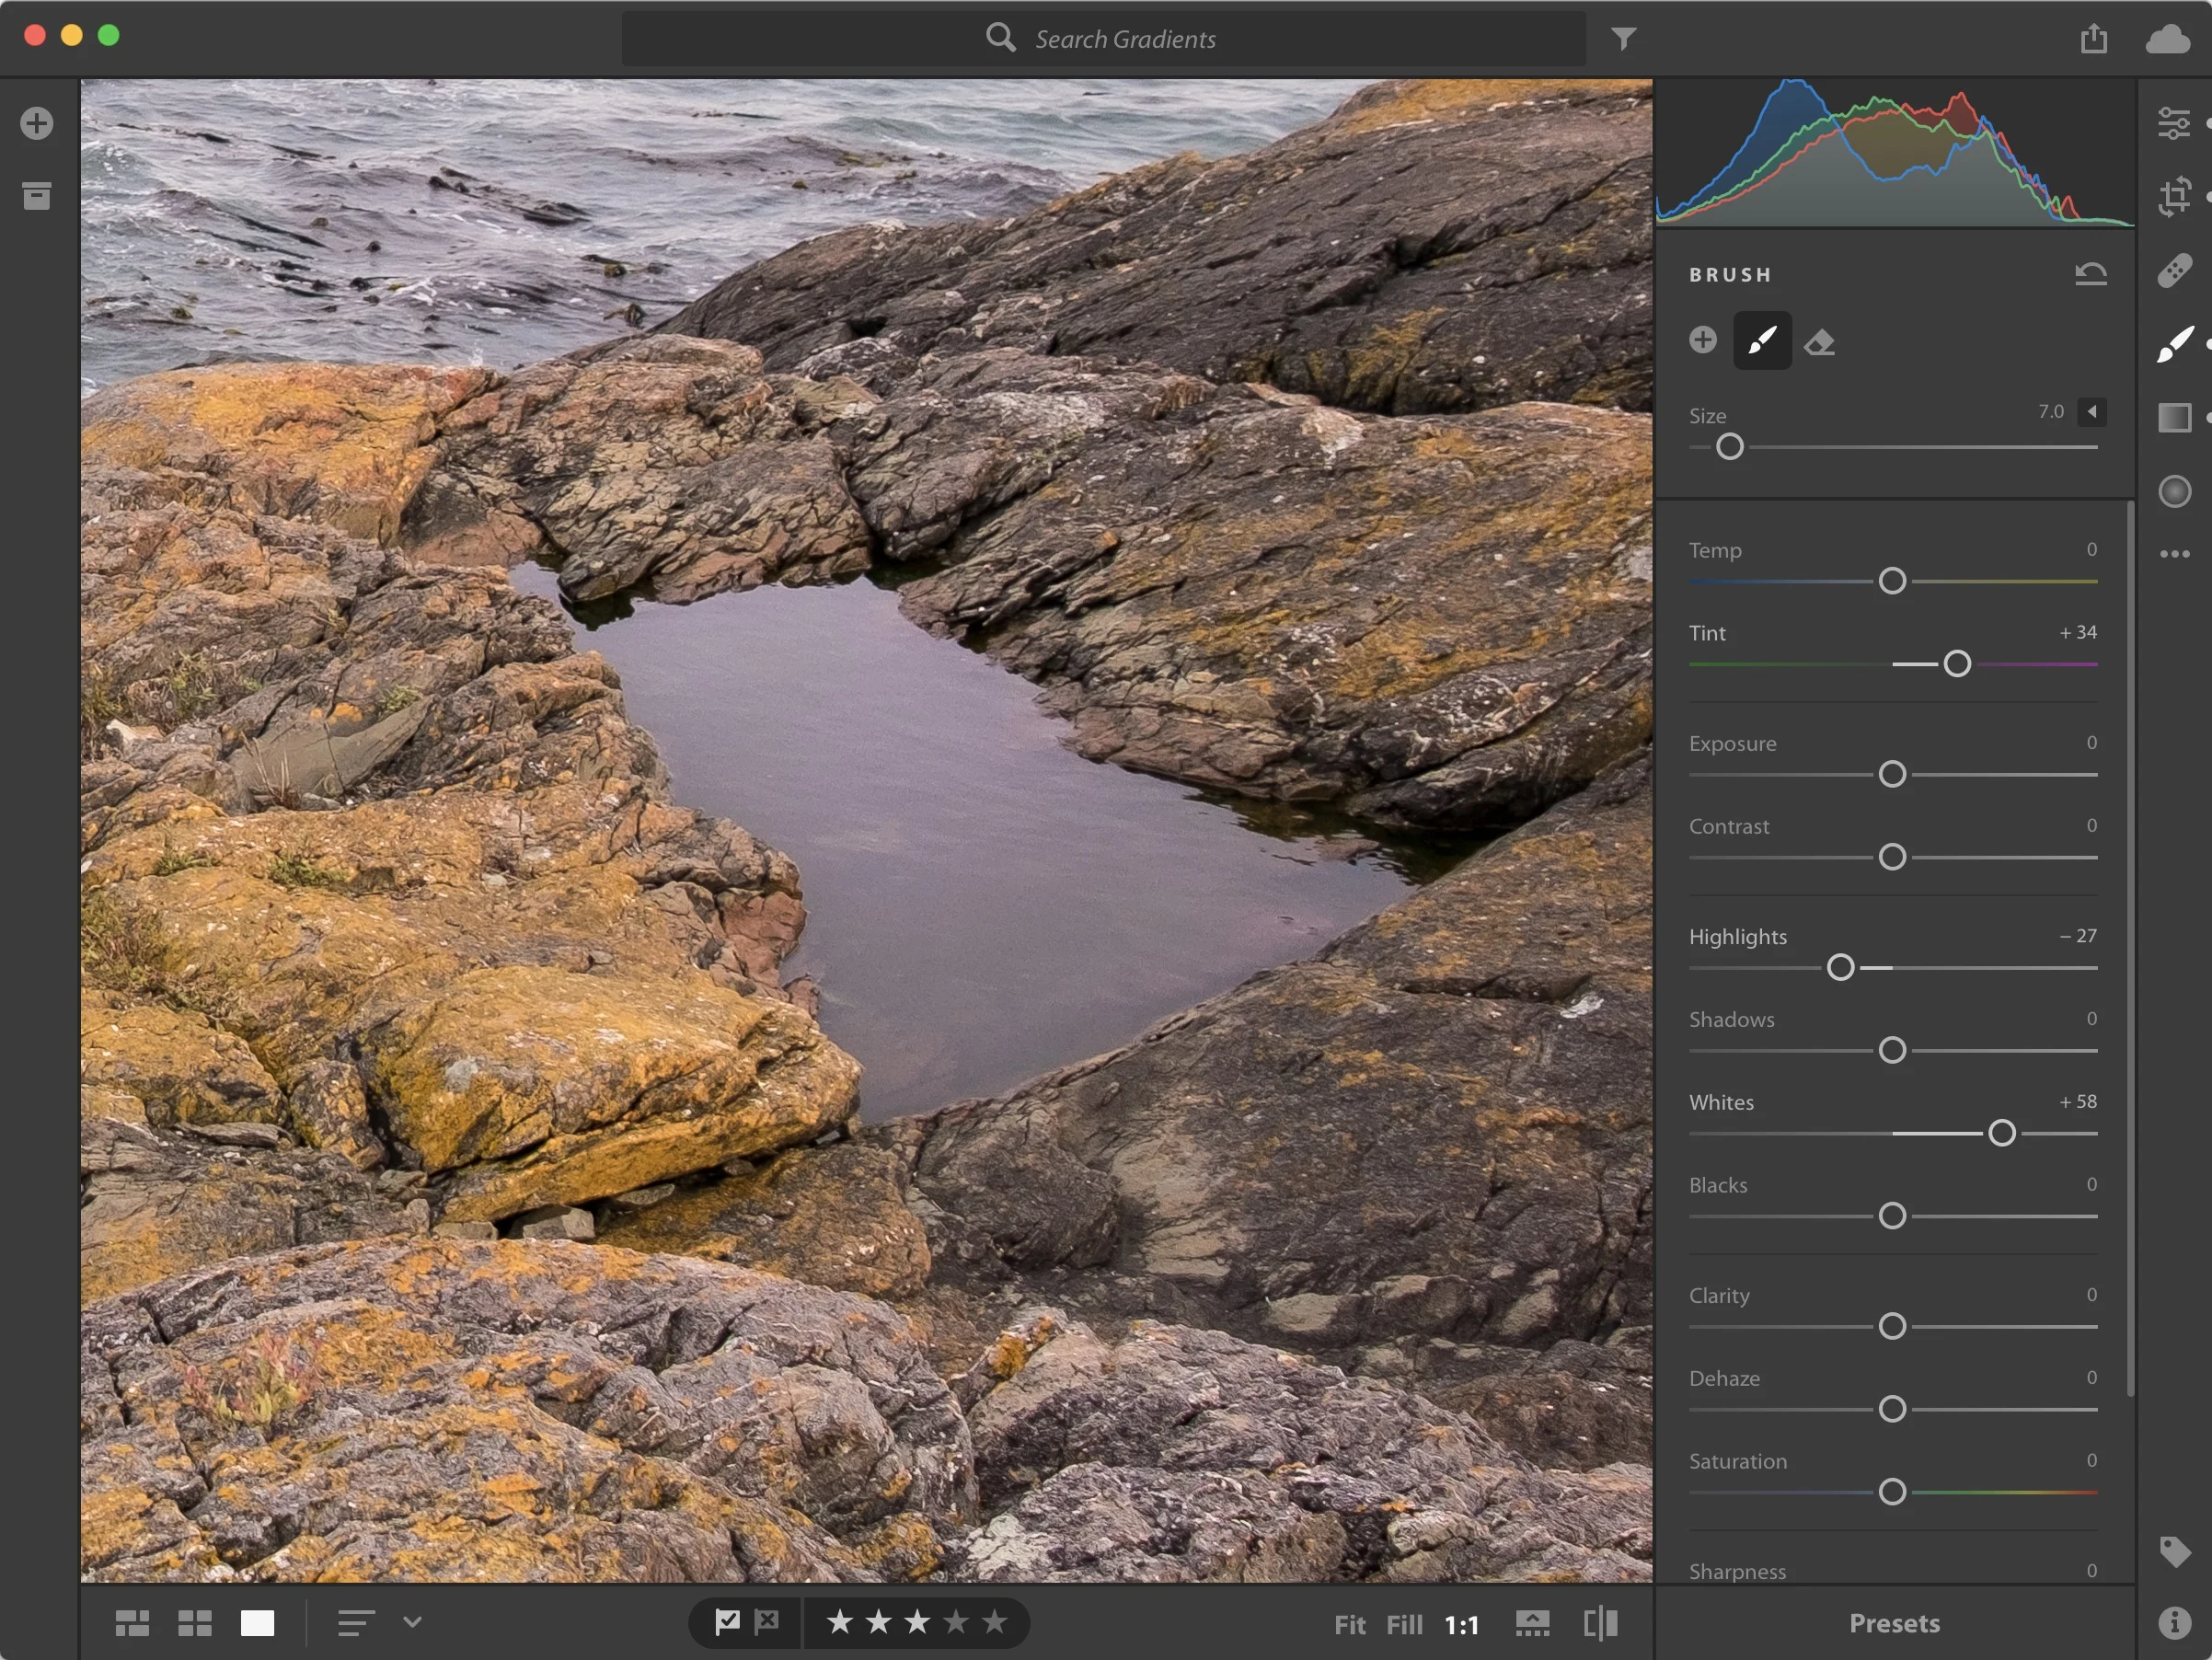Screen dimensions: 2212x1660
Task: Switch to Photo Grid view
Action: pyautogui.click(x=132, y=1622)
